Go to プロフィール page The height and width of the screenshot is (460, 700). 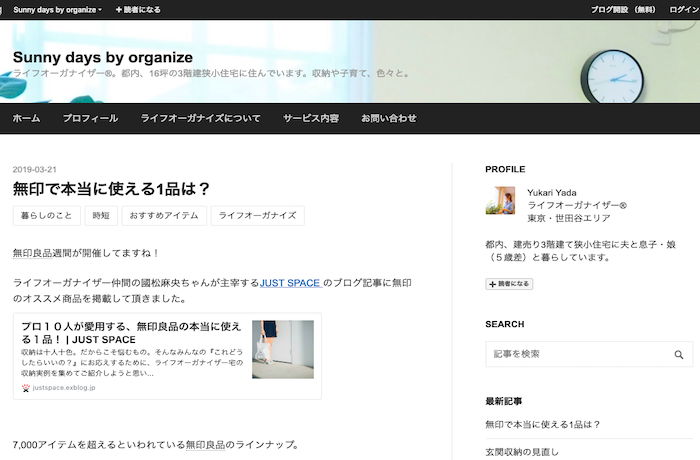(90, 118)
